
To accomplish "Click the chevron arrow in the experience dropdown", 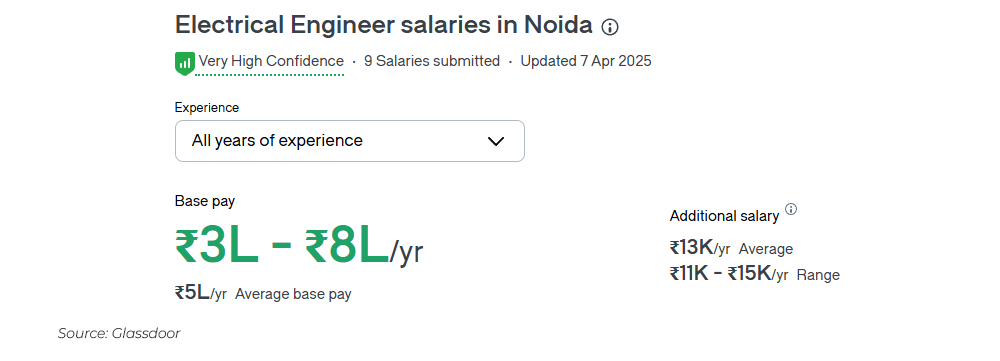I will tap(496, 141).
